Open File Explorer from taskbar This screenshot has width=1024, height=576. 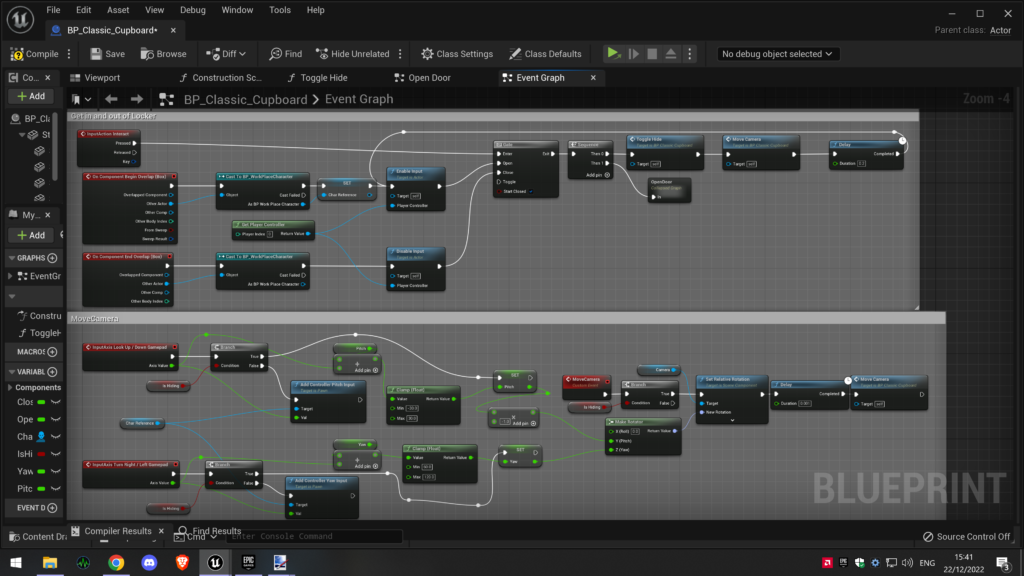pos(50,562)
